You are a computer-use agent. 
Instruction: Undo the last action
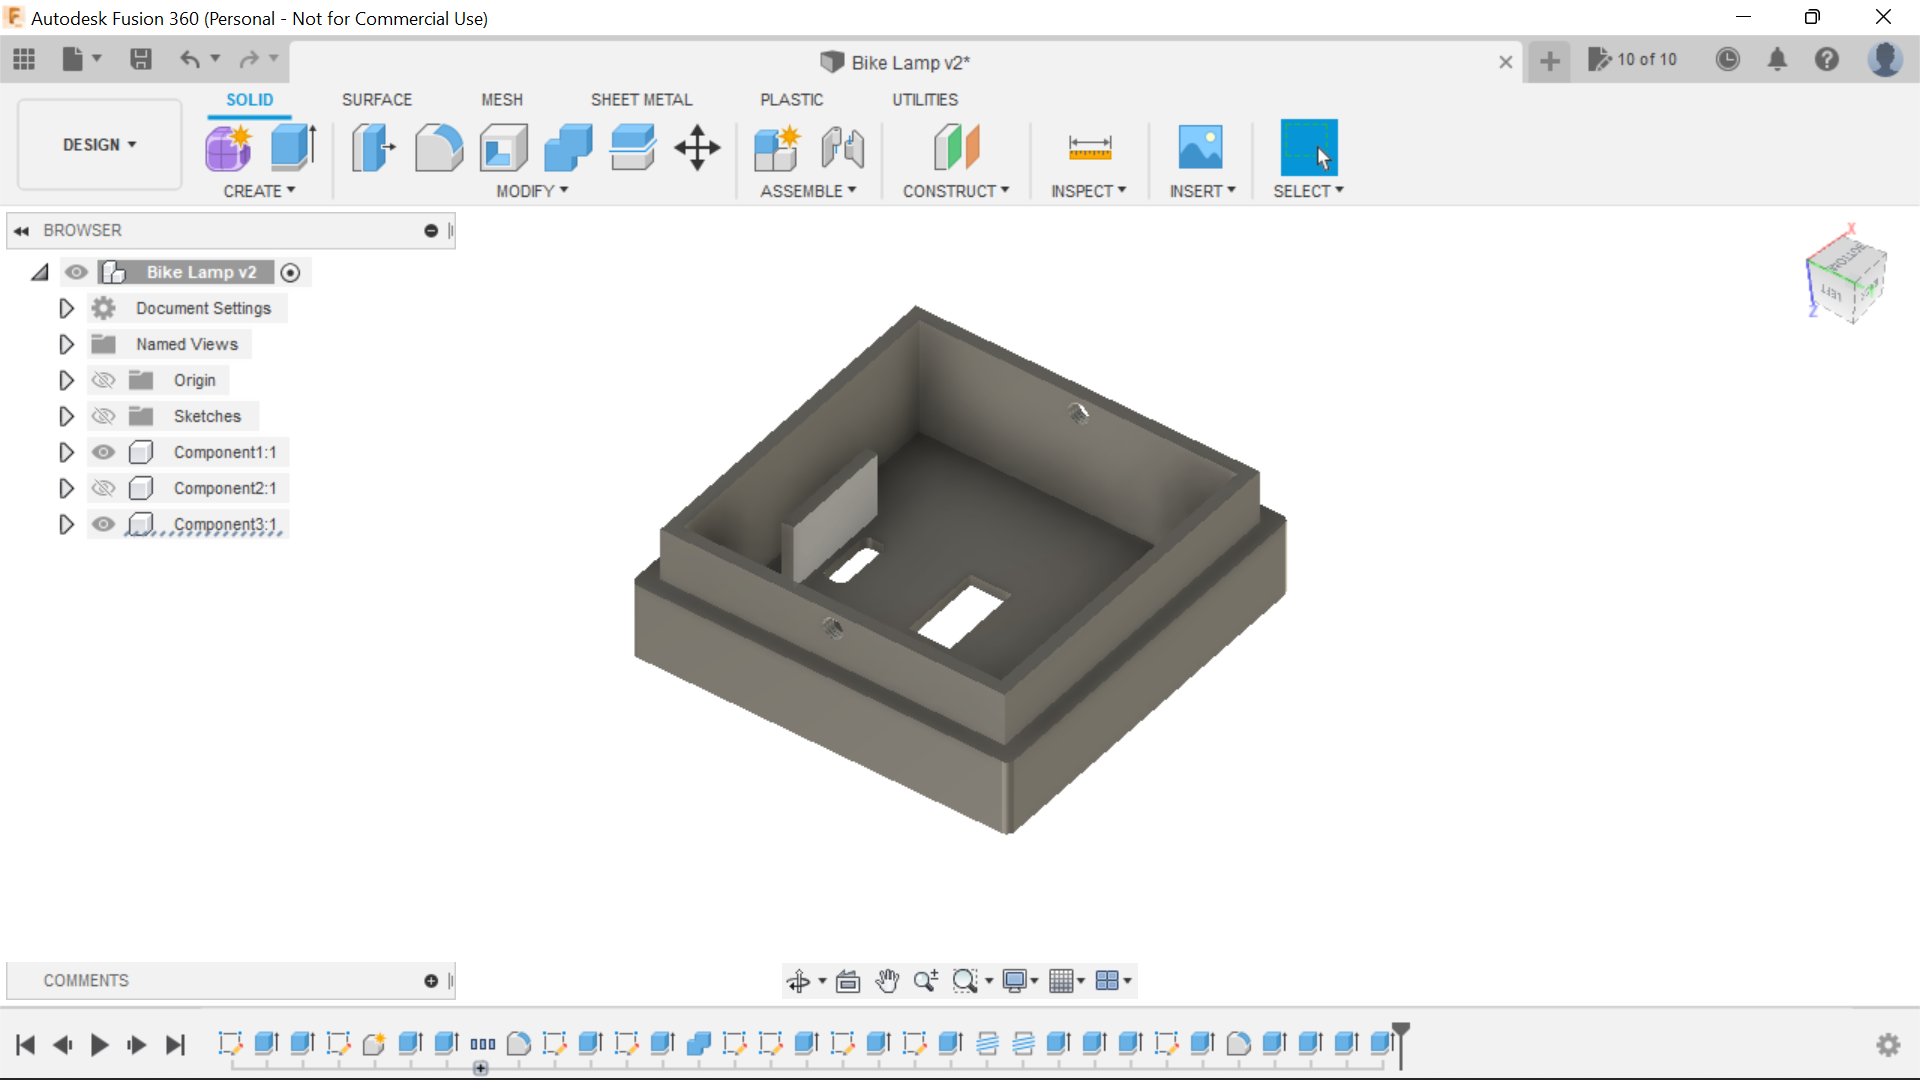tap(191, 60)
